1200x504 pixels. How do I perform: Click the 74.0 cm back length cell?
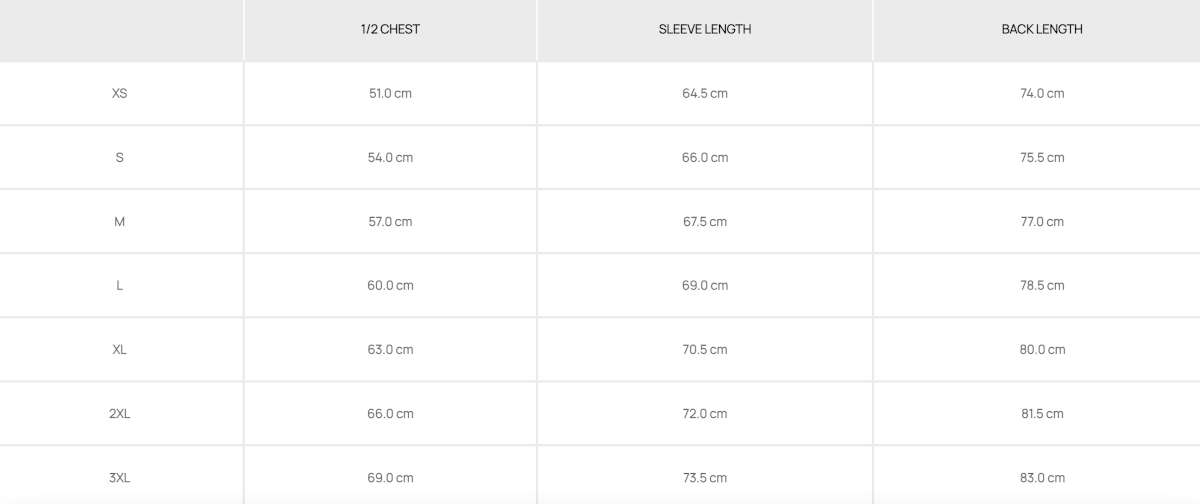click(1042, 93)
